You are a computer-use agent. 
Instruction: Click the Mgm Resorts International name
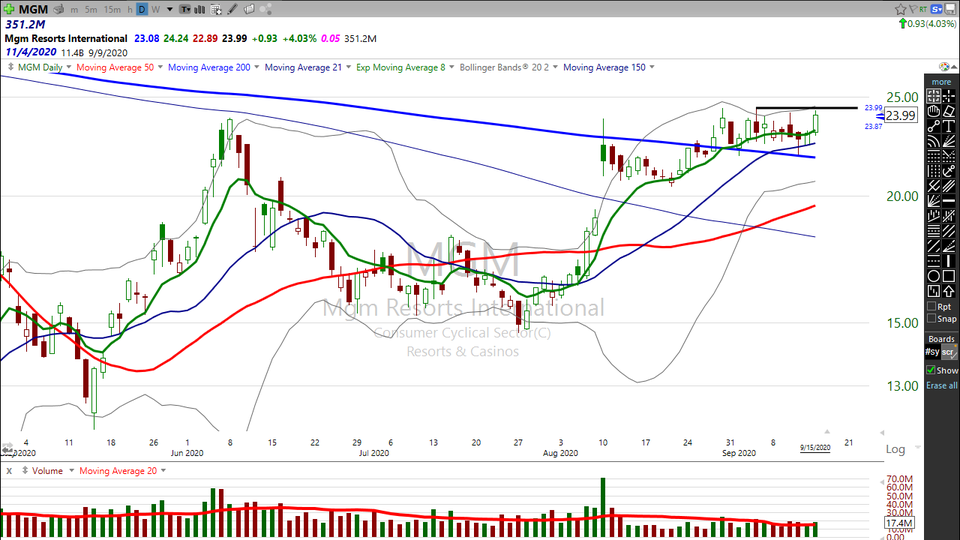tap(66, 39)
